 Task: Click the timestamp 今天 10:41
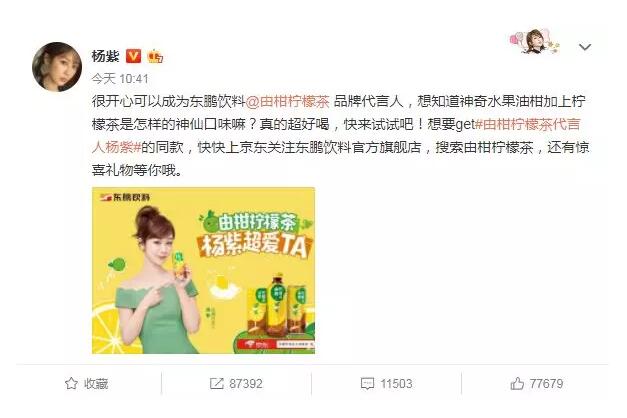120,79
